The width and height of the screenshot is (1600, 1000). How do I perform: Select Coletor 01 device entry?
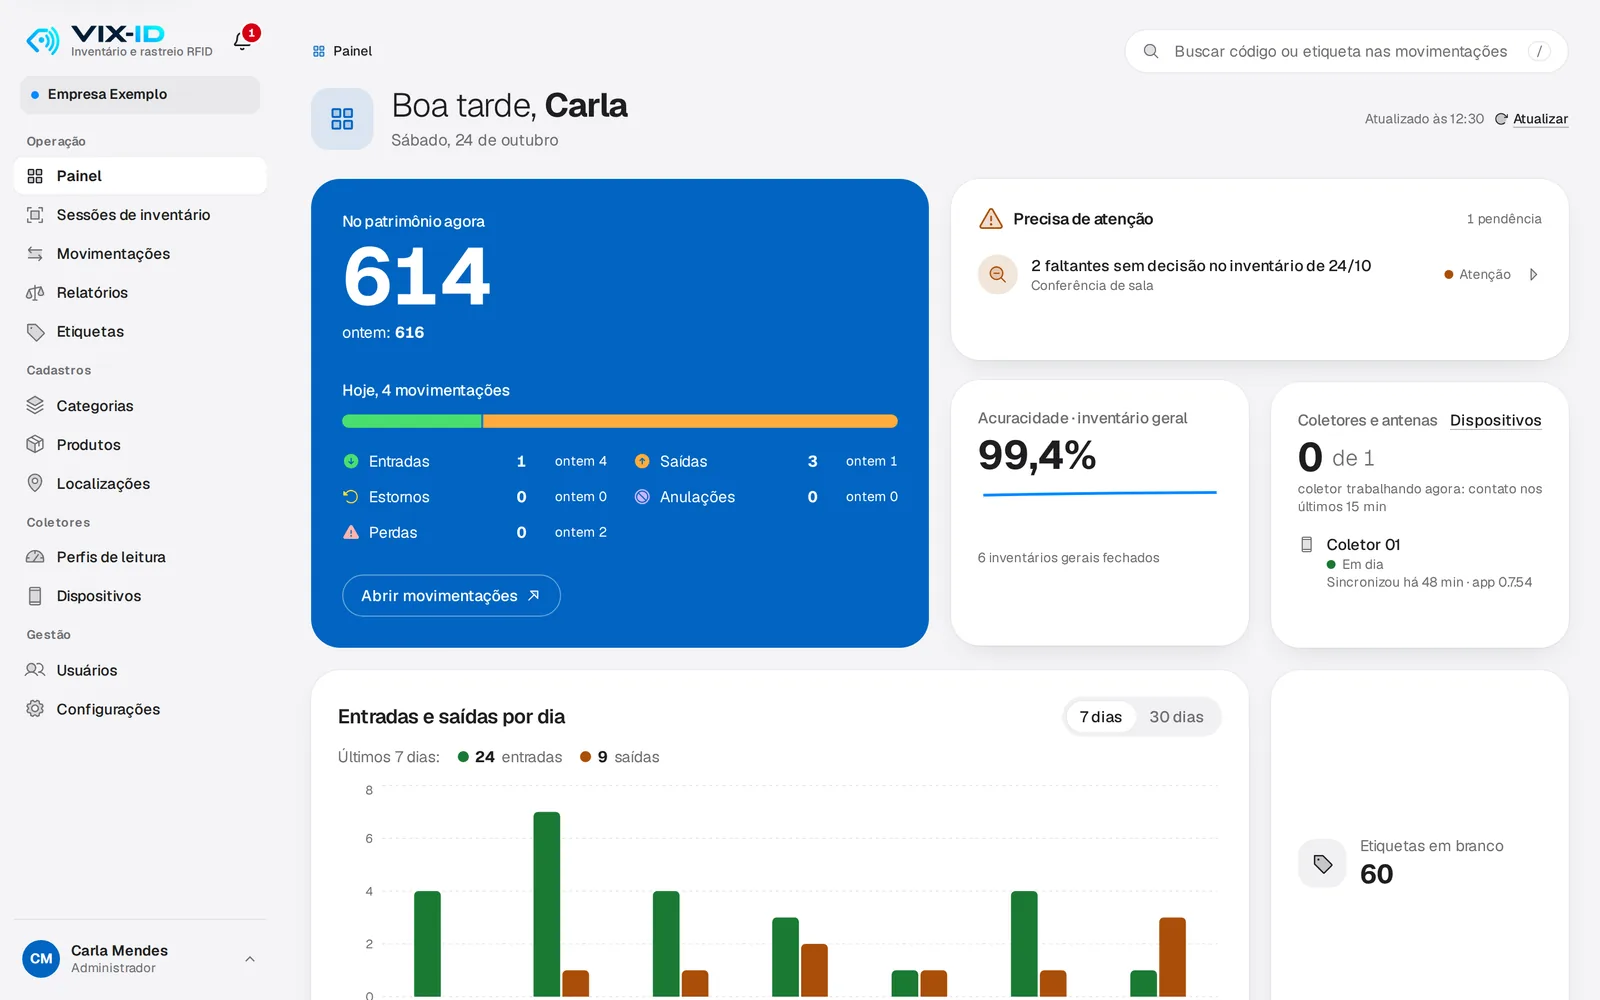point(1420,563)
